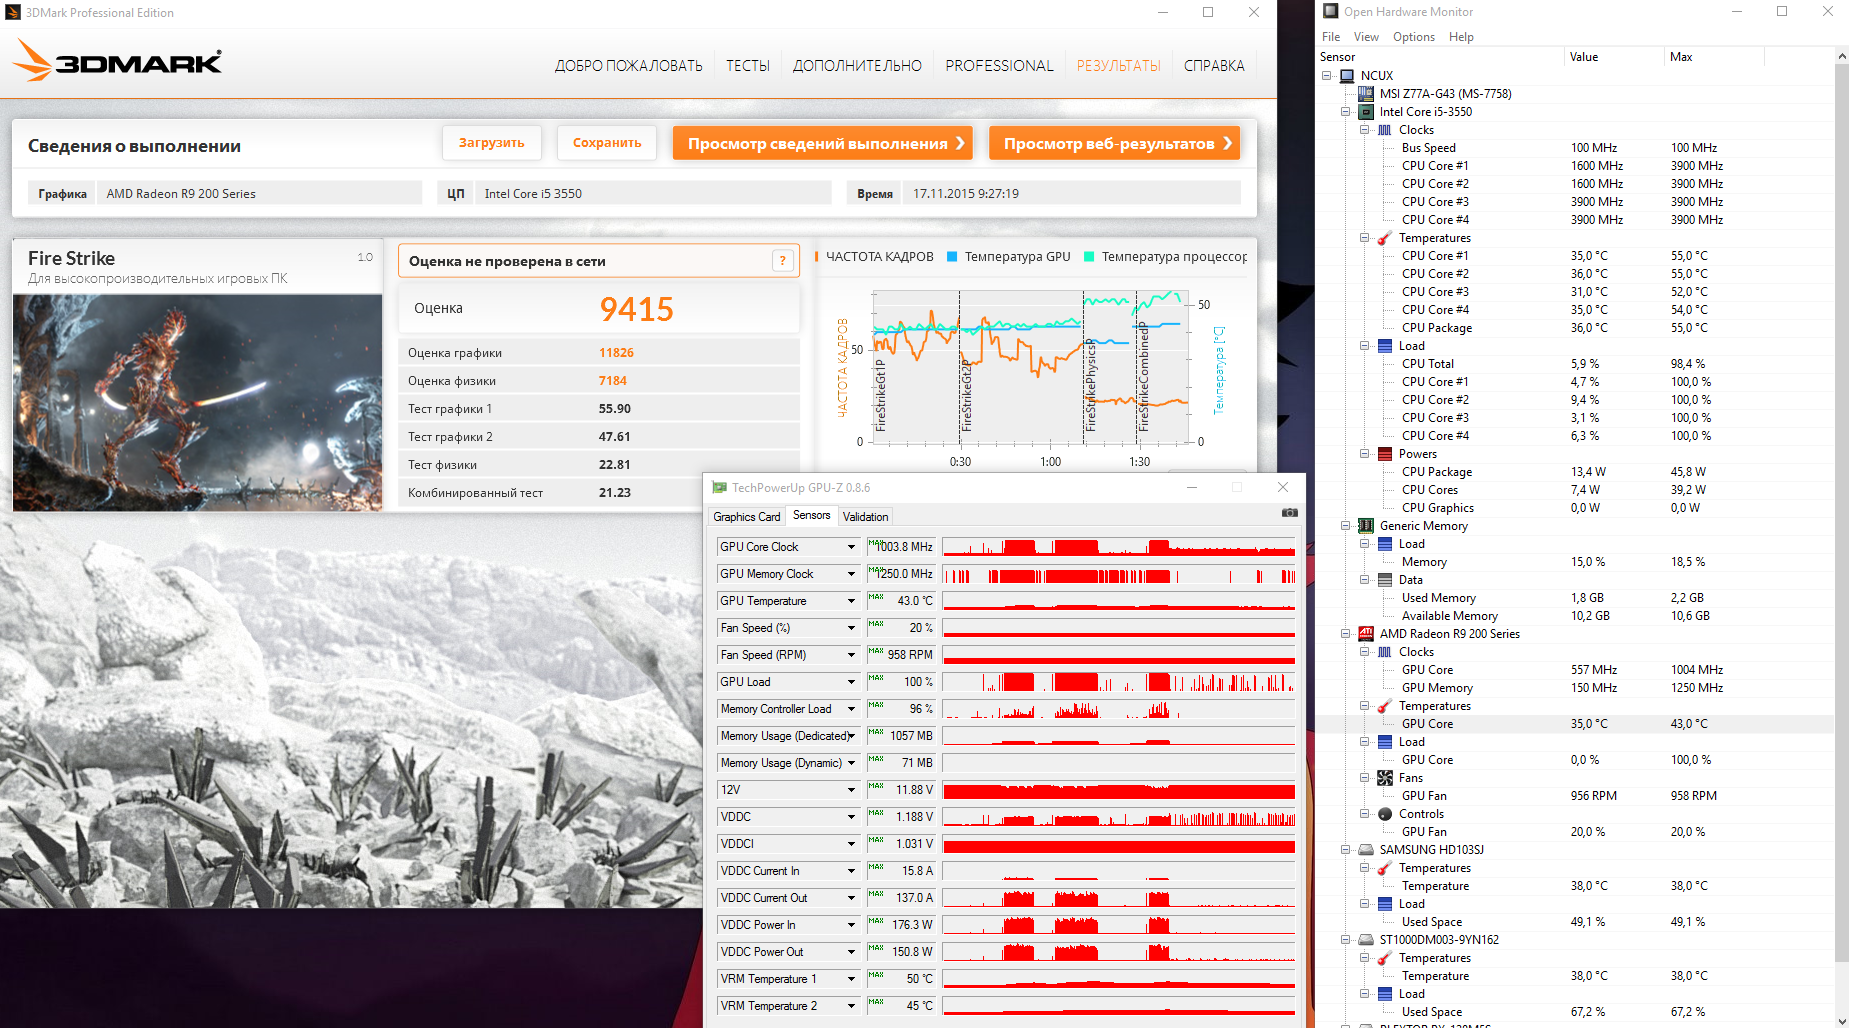Click the Powers group icon
The width and height of the screenshot is (1849, 1028).
coord(1385,454)
